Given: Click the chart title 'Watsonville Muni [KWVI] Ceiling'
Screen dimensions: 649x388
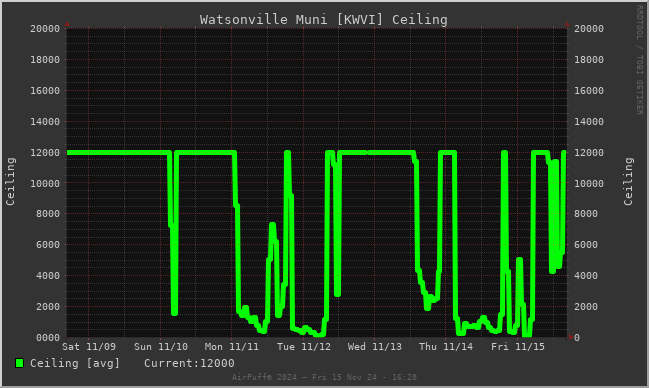Looking at the screenshot, I should (x=324, y=19).
